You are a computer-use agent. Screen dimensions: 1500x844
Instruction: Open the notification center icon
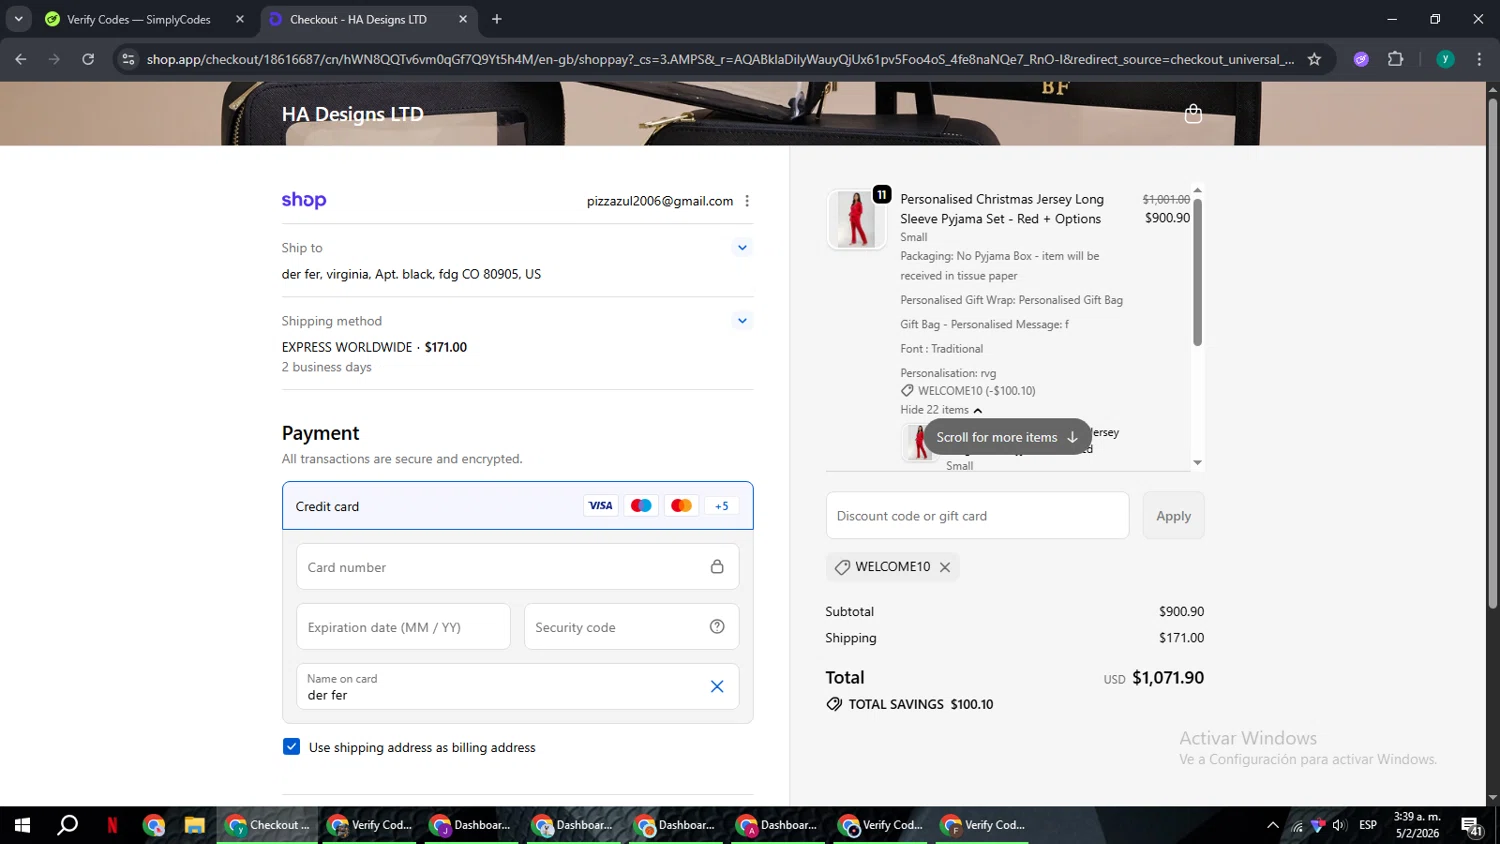coord(1472,825)
